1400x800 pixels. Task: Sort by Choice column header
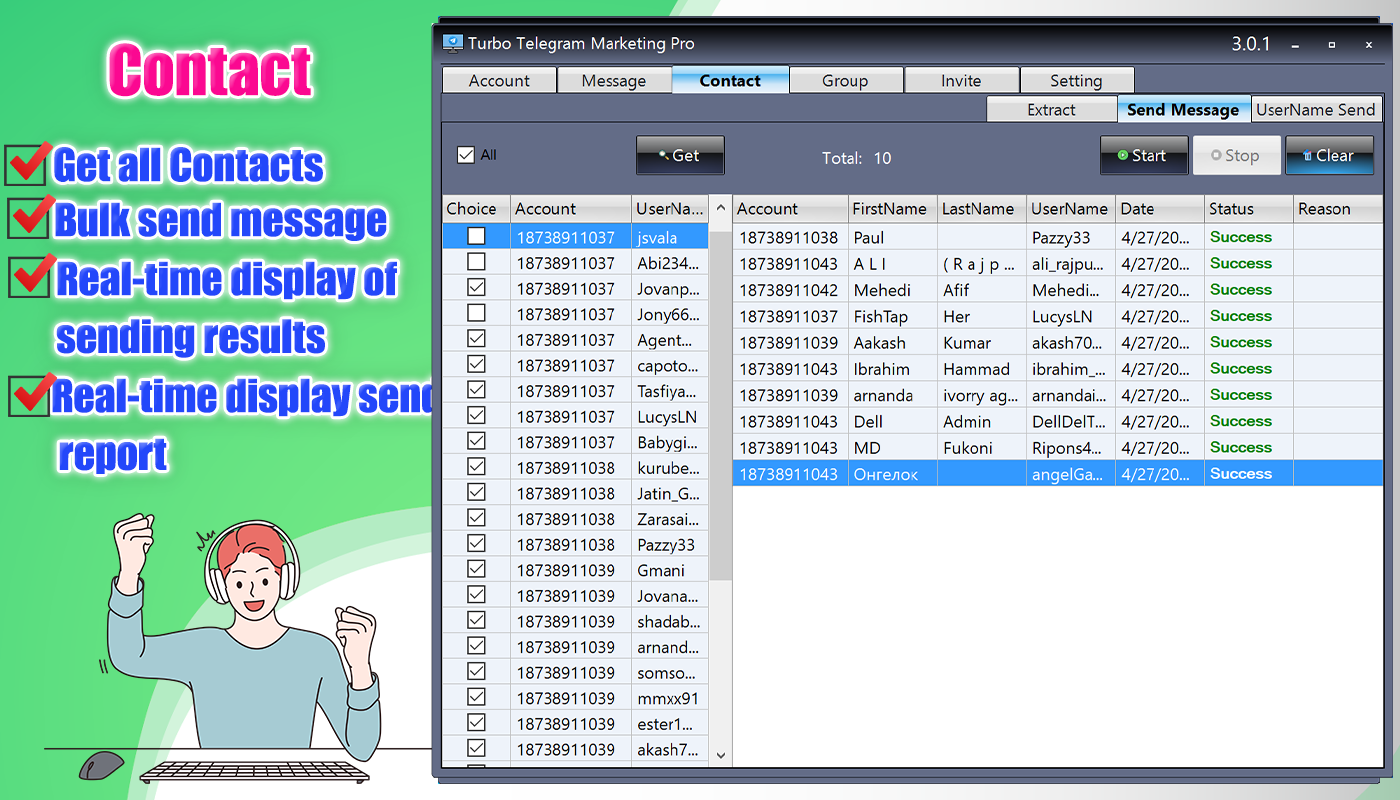(476, 209)
